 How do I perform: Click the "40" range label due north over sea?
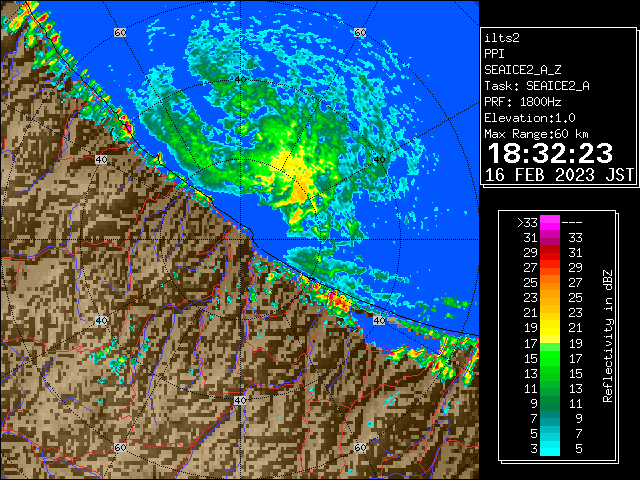coord(240,80)
